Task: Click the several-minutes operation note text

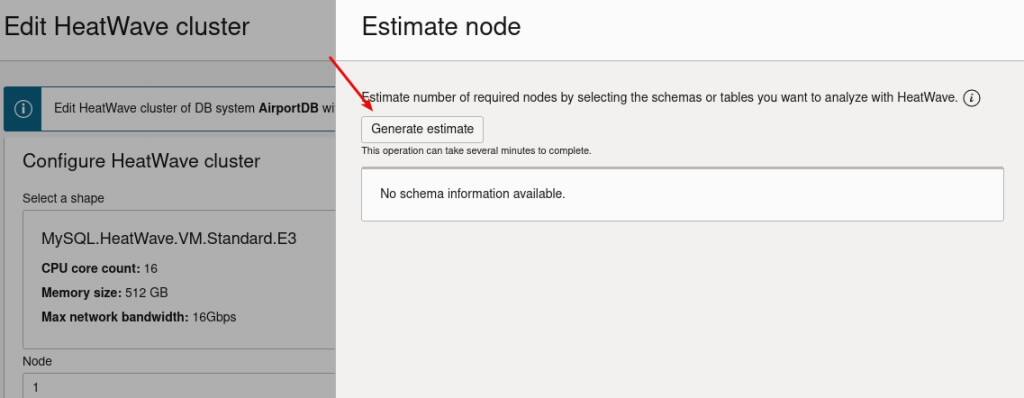Action: 476,151
